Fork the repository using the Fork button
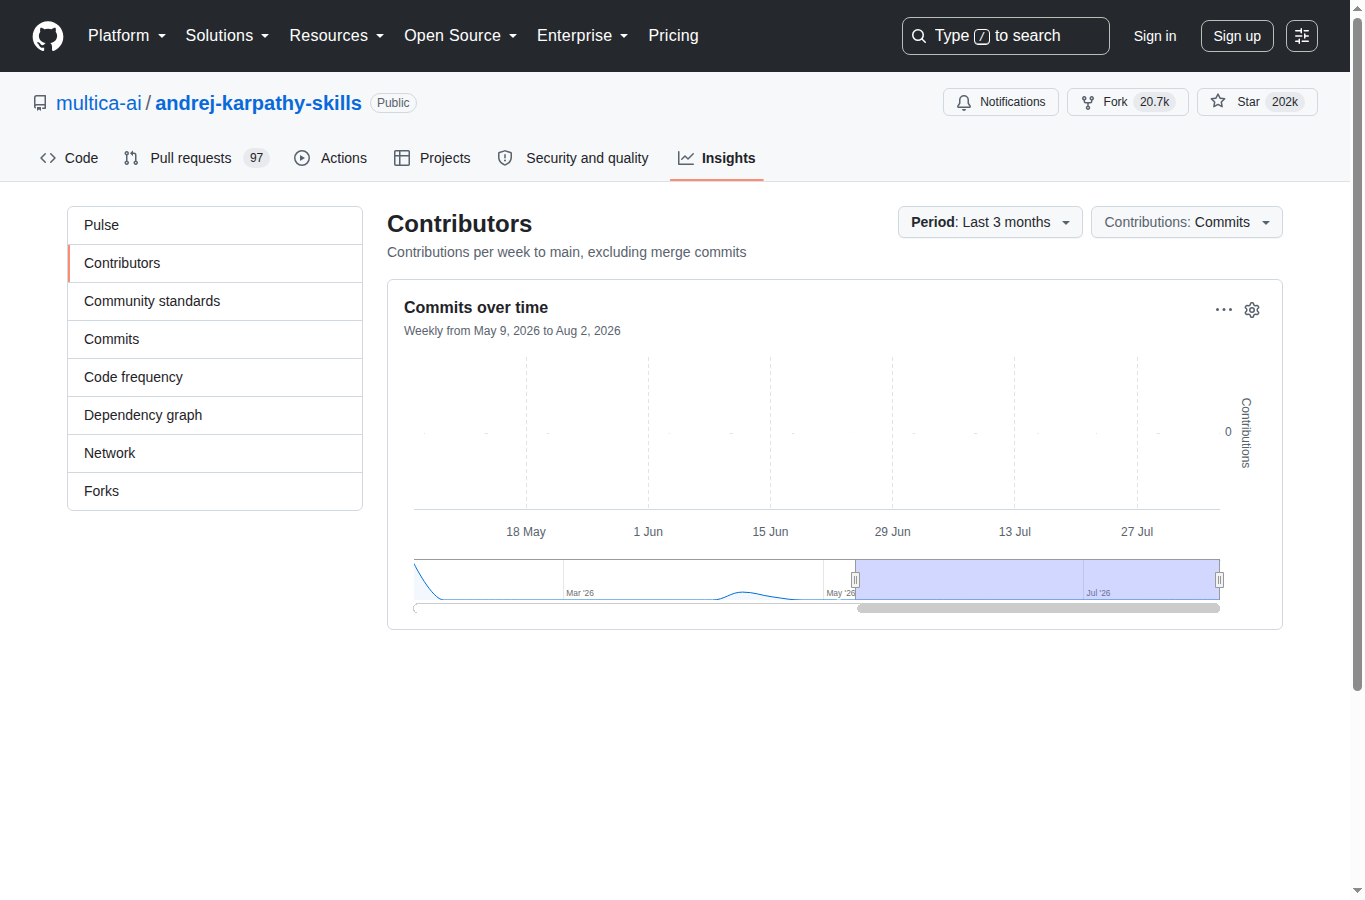The height and width of the screenshot is (900, 1365). coord(1128,102)
